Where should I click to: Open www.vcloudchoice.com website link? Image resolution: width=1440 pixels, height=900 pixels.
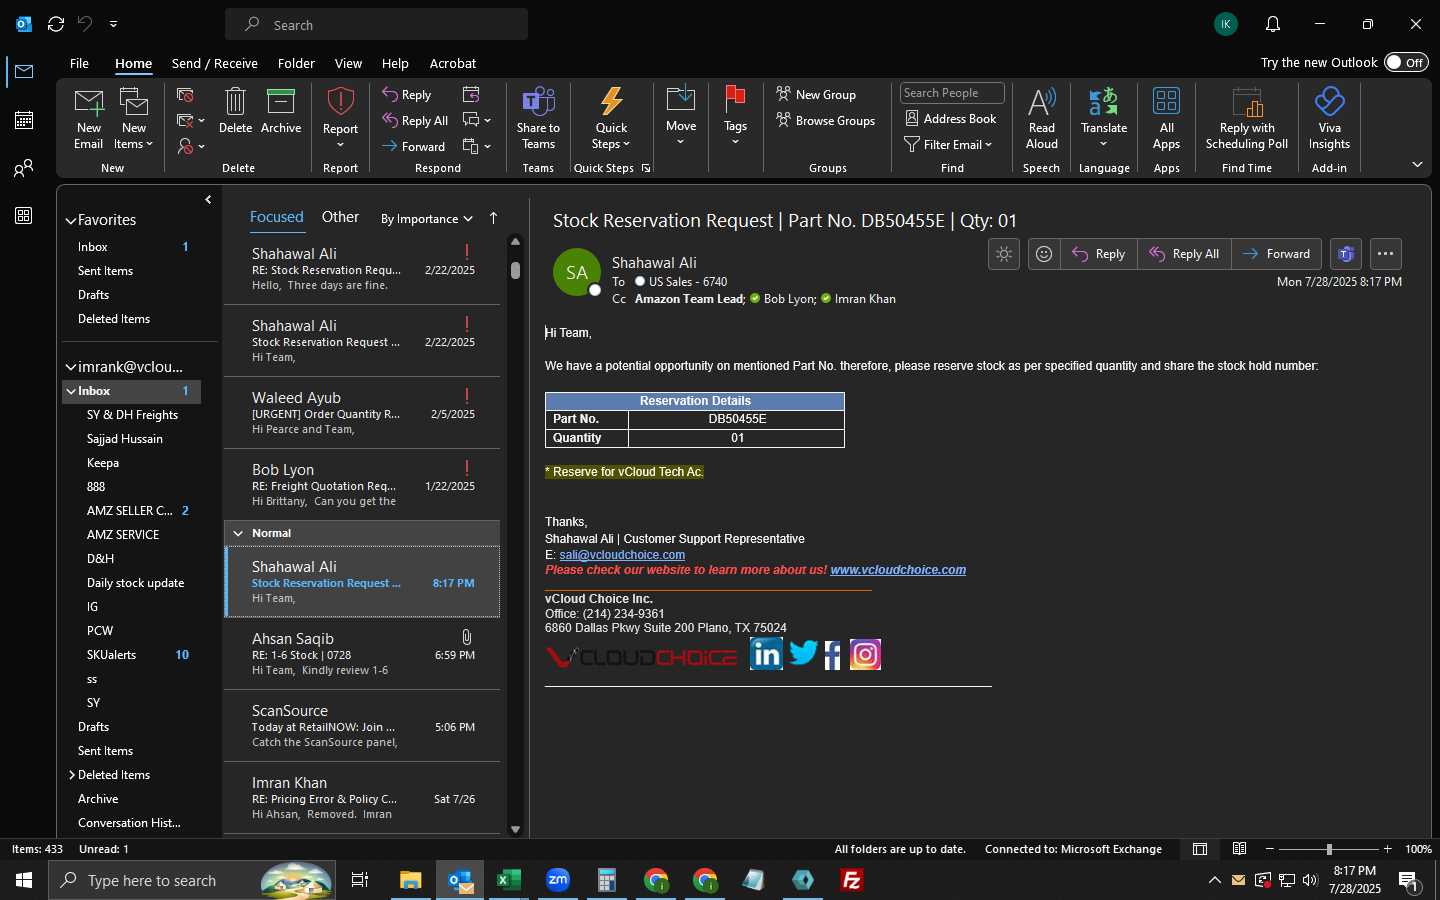point(898,570)
